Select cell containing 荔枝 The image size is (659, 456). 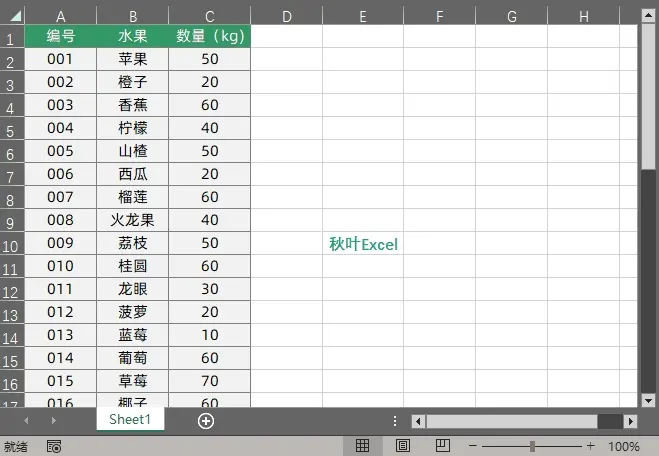pos(133,243)
